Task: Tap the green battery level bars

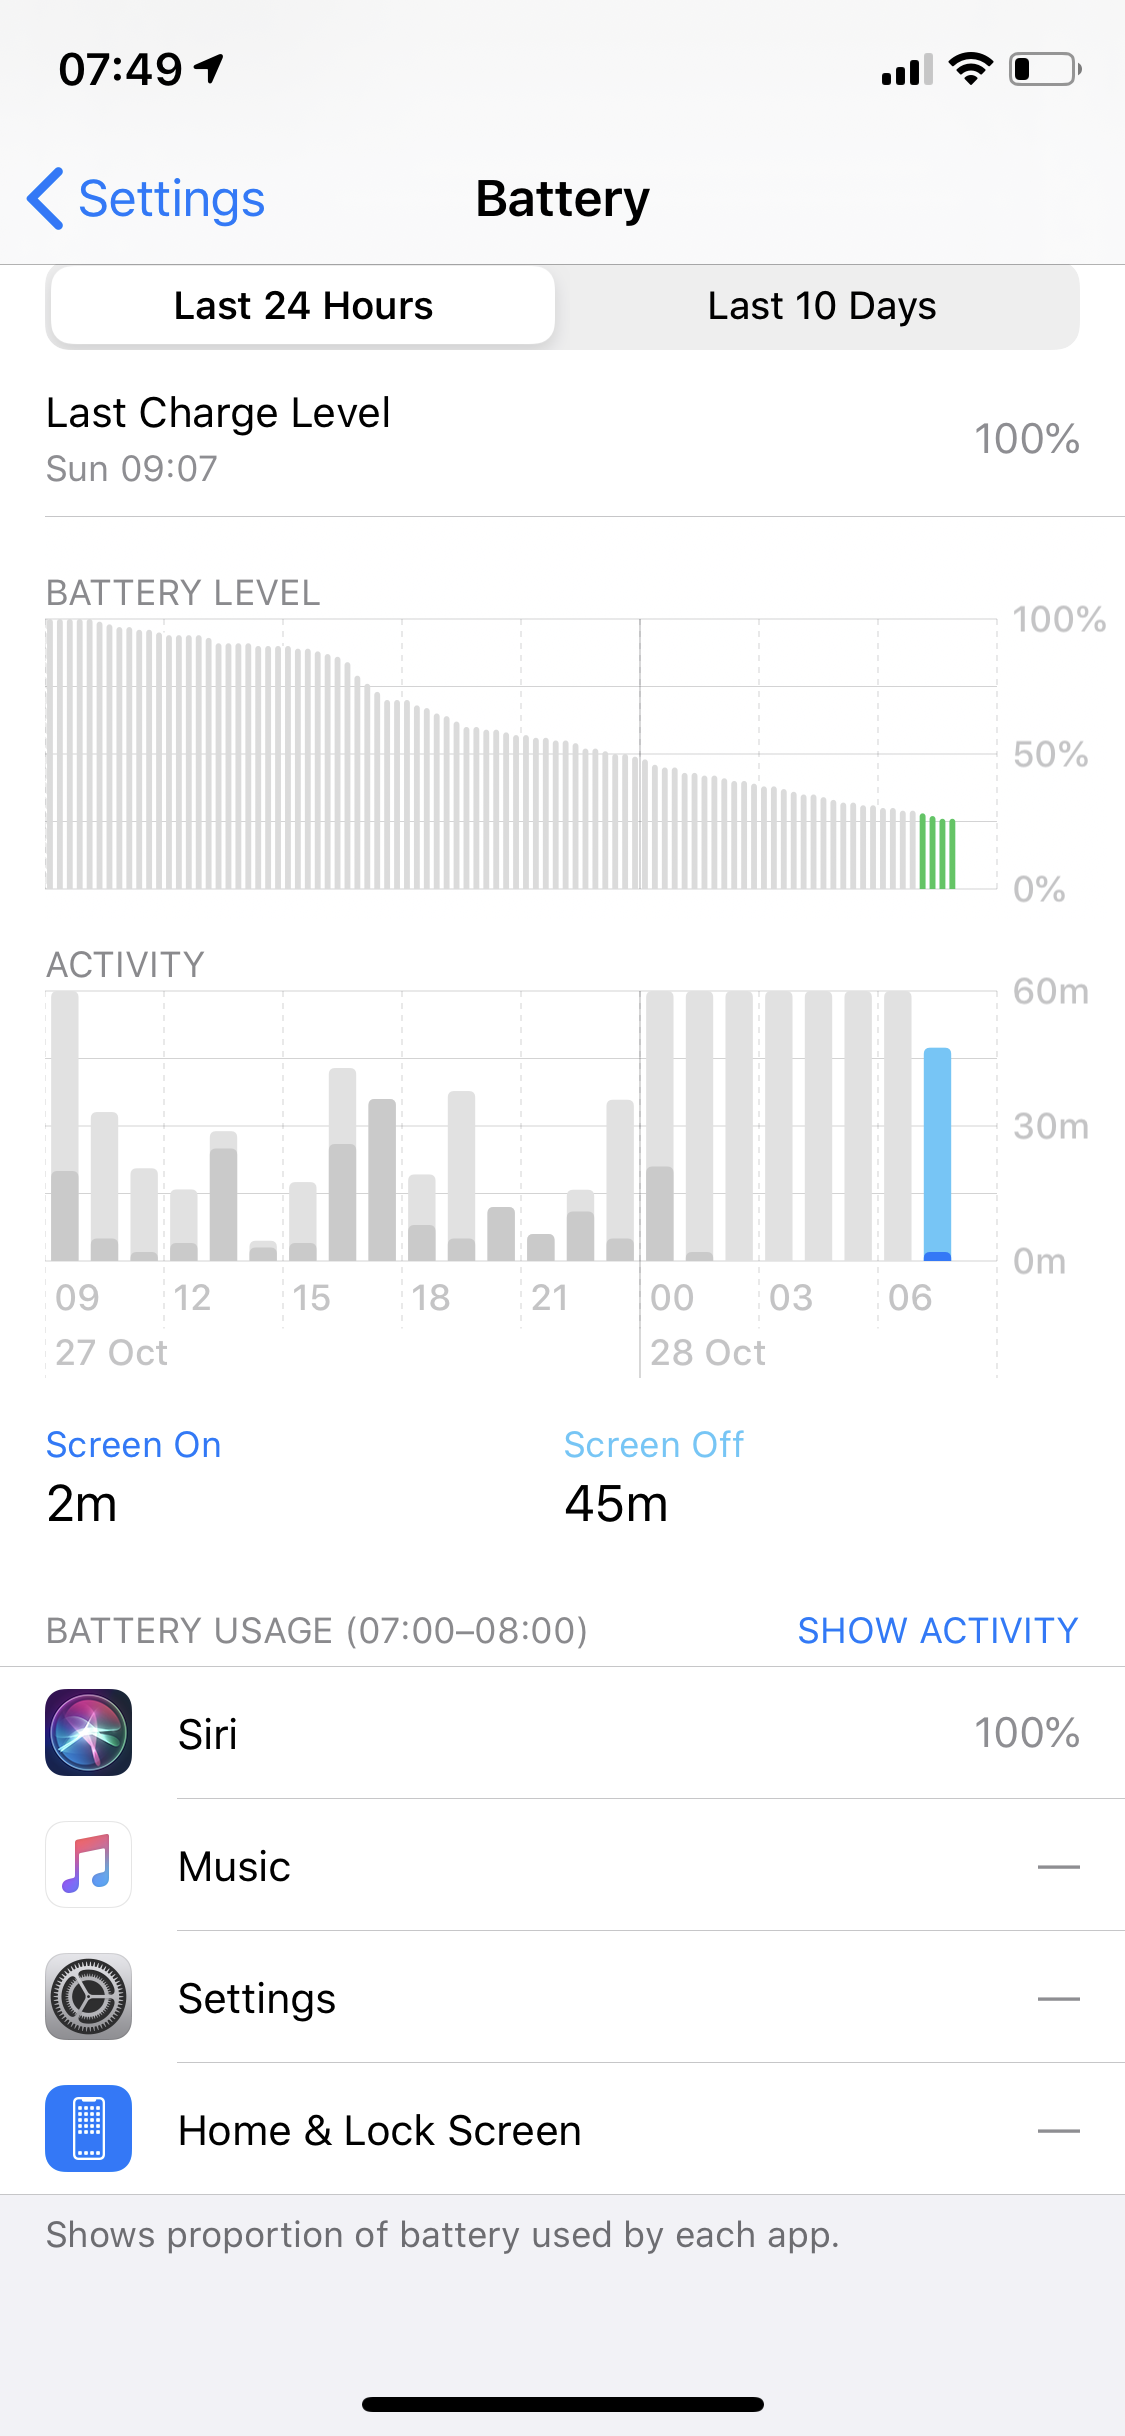Action: (x=938, y=852)
